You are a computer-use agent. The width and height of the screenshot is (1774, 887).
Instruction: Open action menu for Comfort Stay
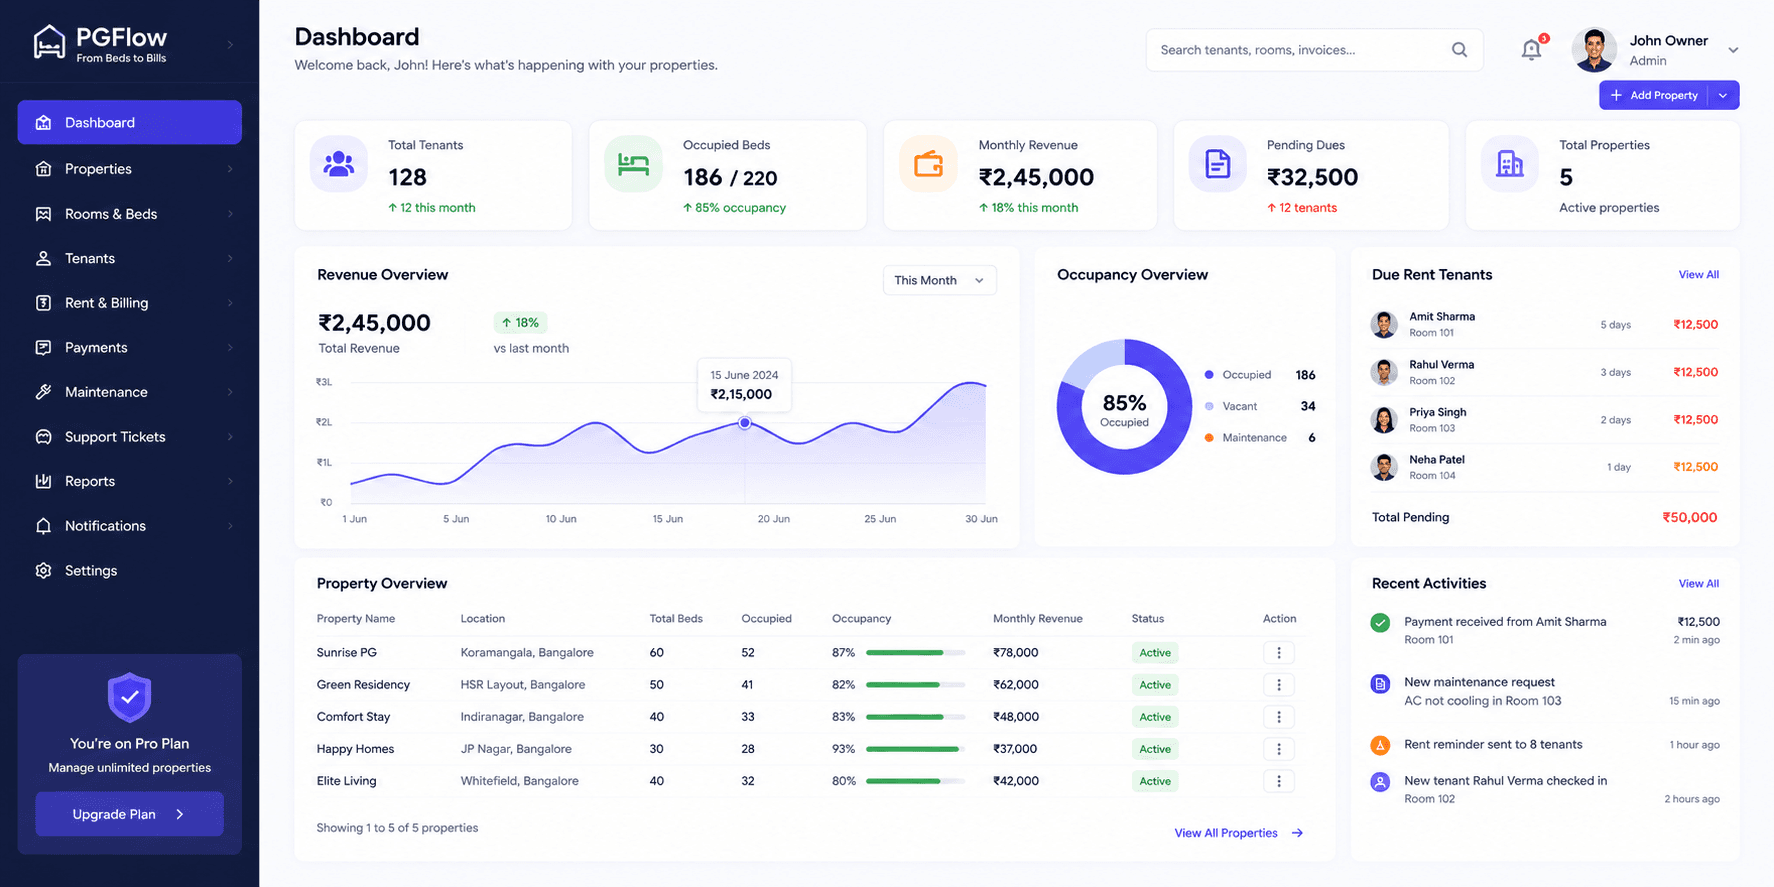point(1279,717)
